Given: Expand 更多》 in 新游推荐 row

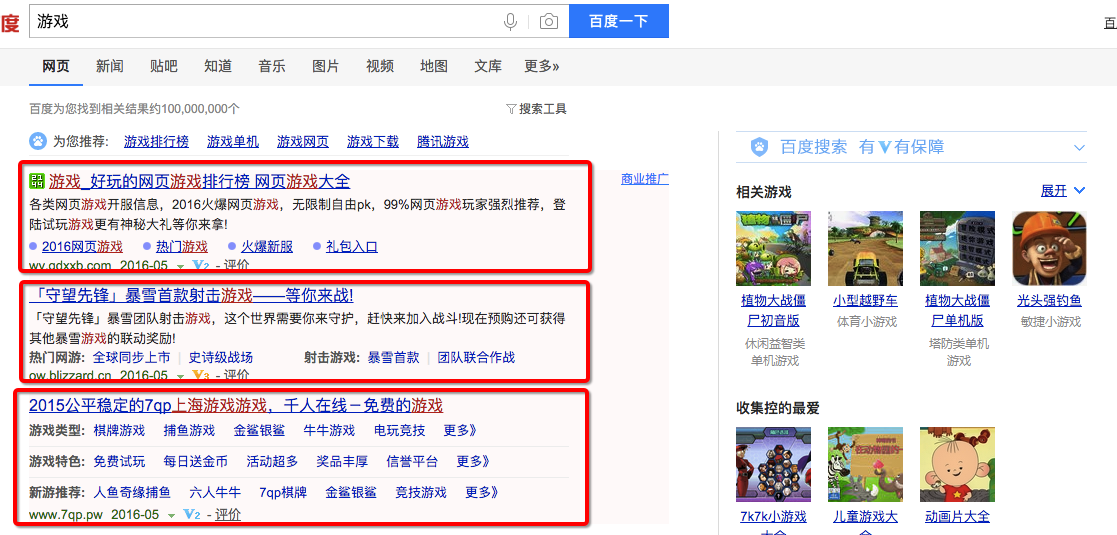Looking at the screenshot, I should (482, 492).
